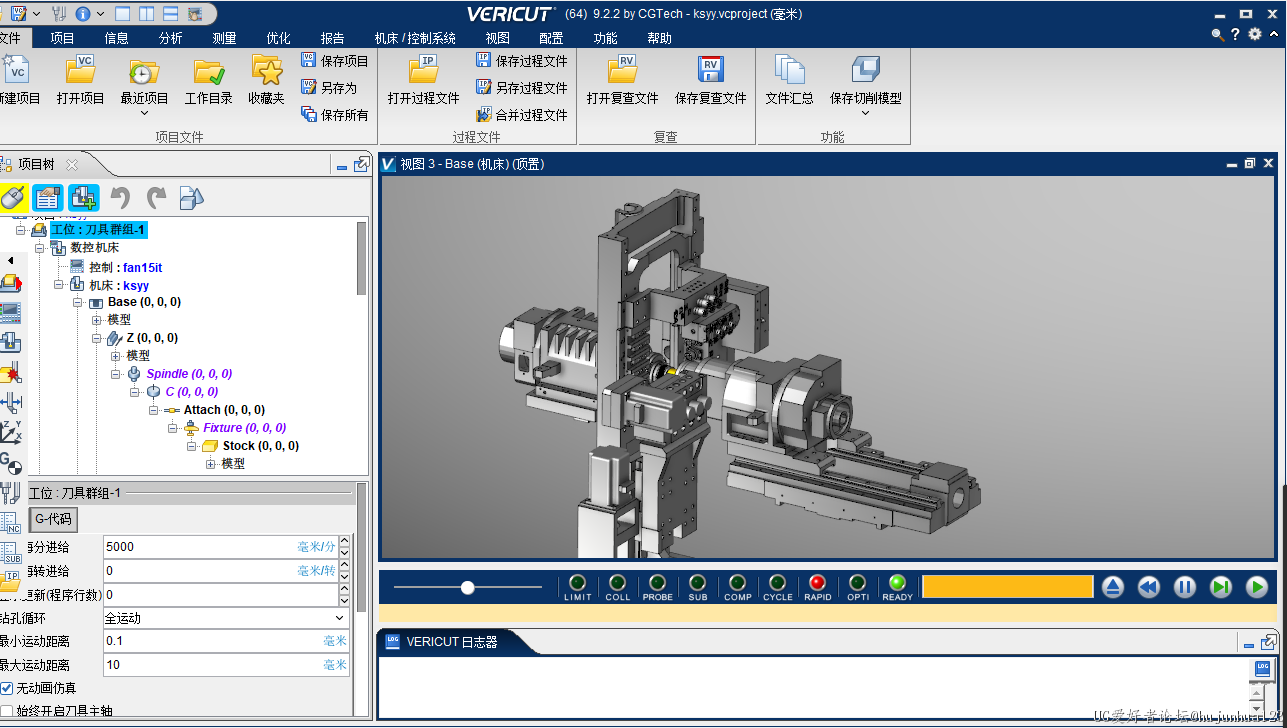Open the 帮助 ribbon tab
1287x728 pixels.
point(659,38)
